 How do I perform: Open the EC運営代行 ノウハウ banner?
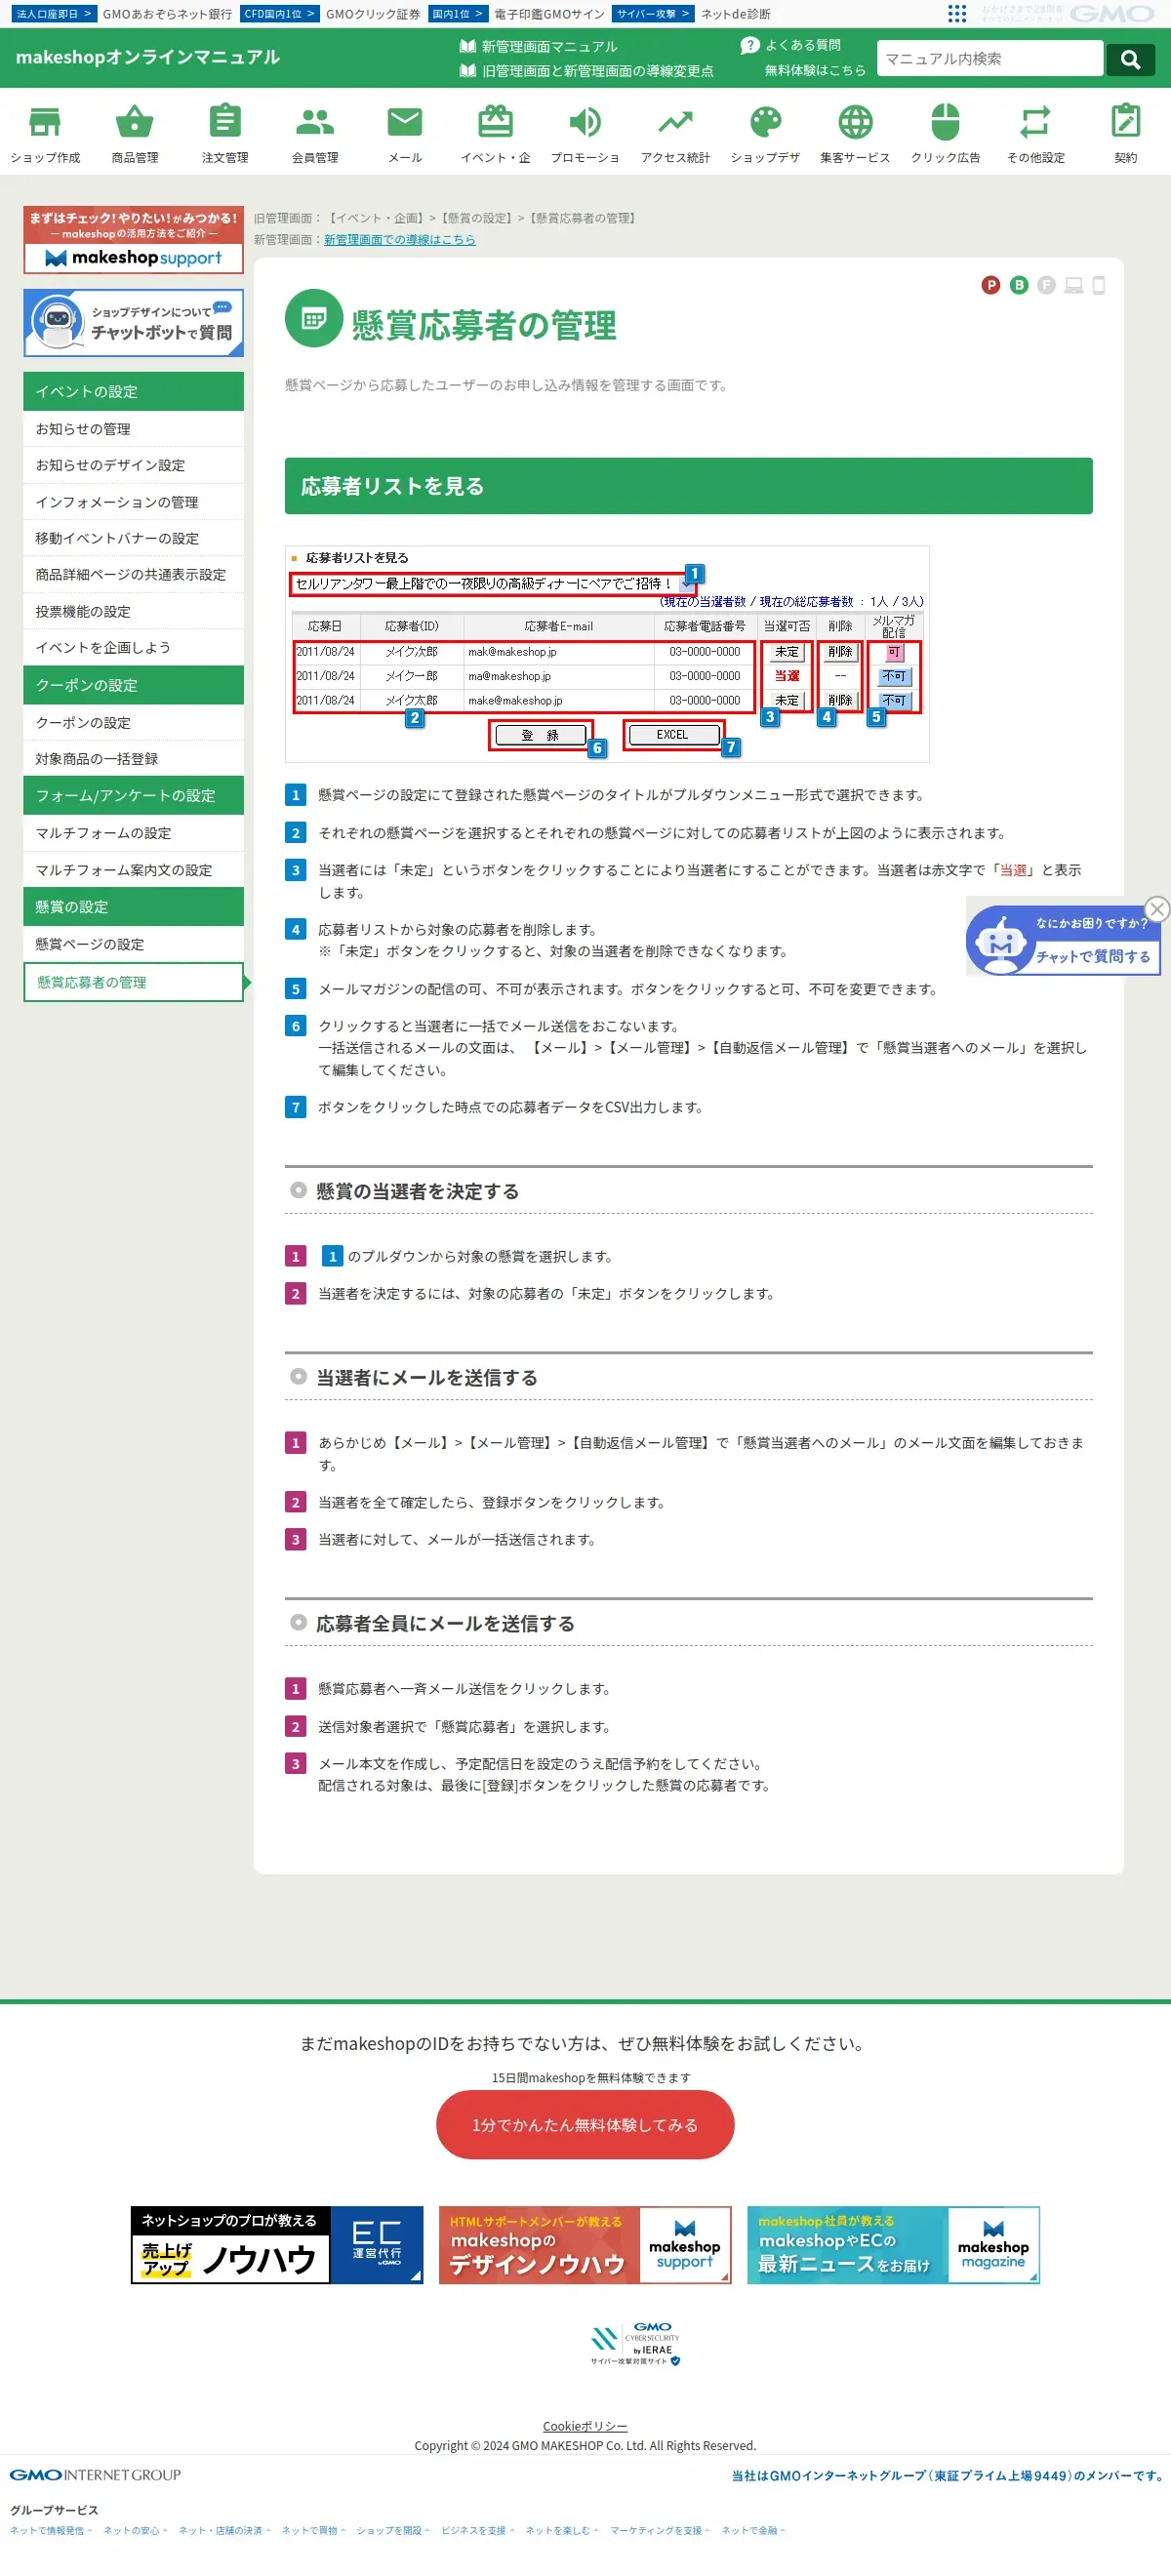277,2245
